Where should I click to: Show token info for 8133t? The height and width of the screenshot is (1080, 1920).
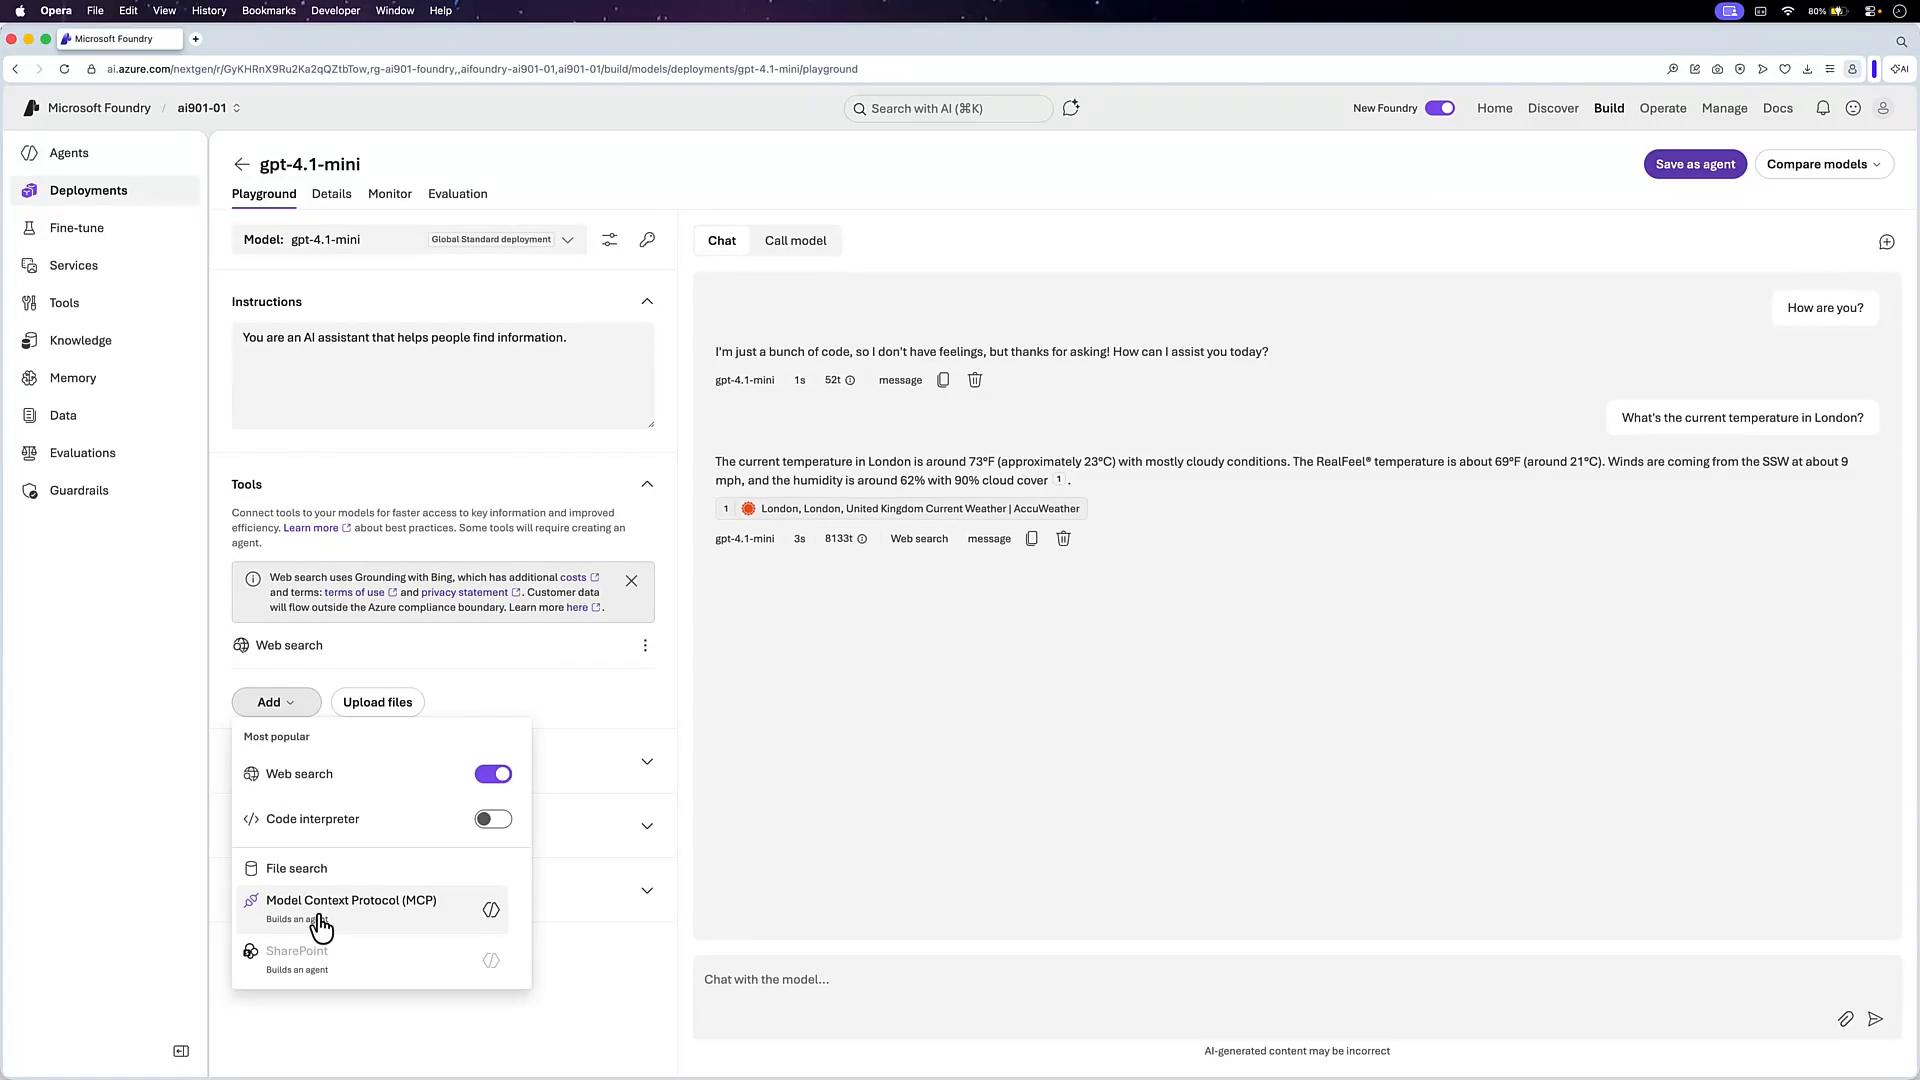click(x=862, y=539)
